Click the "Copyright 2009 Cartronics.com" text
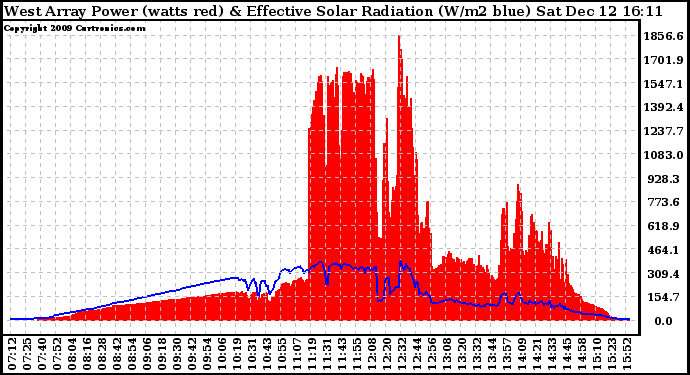Image resolution: width=690 pixels, height=375 pixels. [x=75, y=28]
